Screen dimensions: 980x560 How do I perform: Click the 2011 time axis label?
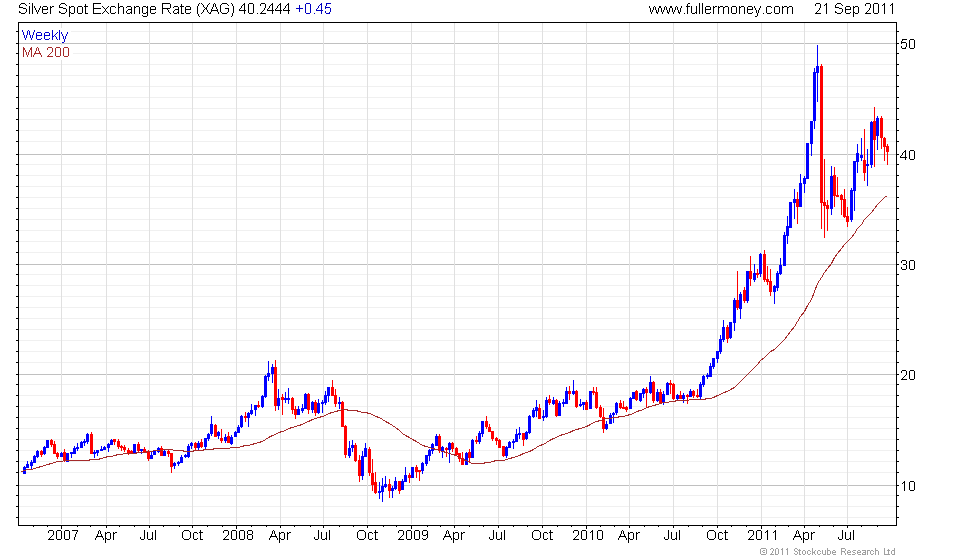click(762, 536)
